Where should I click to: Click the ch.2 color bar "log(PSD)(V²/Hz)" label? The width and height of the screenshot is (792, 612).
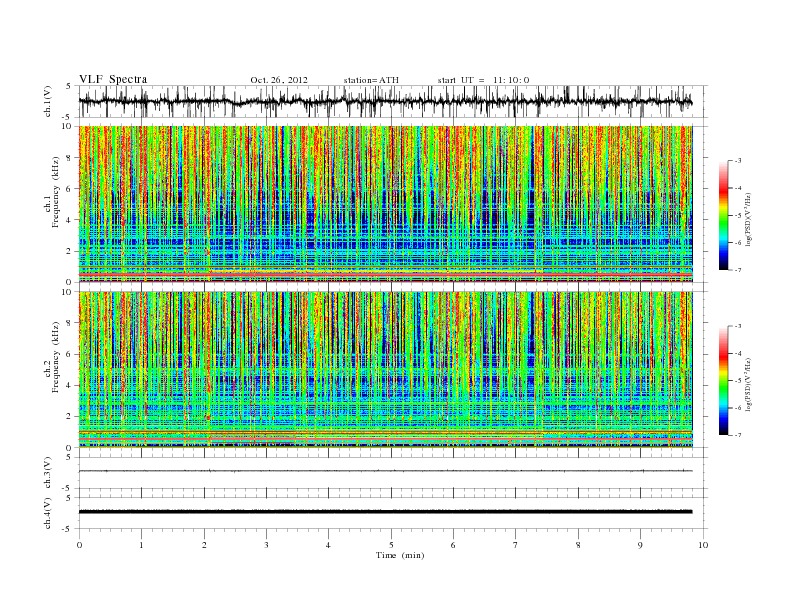tap(749, 384)
